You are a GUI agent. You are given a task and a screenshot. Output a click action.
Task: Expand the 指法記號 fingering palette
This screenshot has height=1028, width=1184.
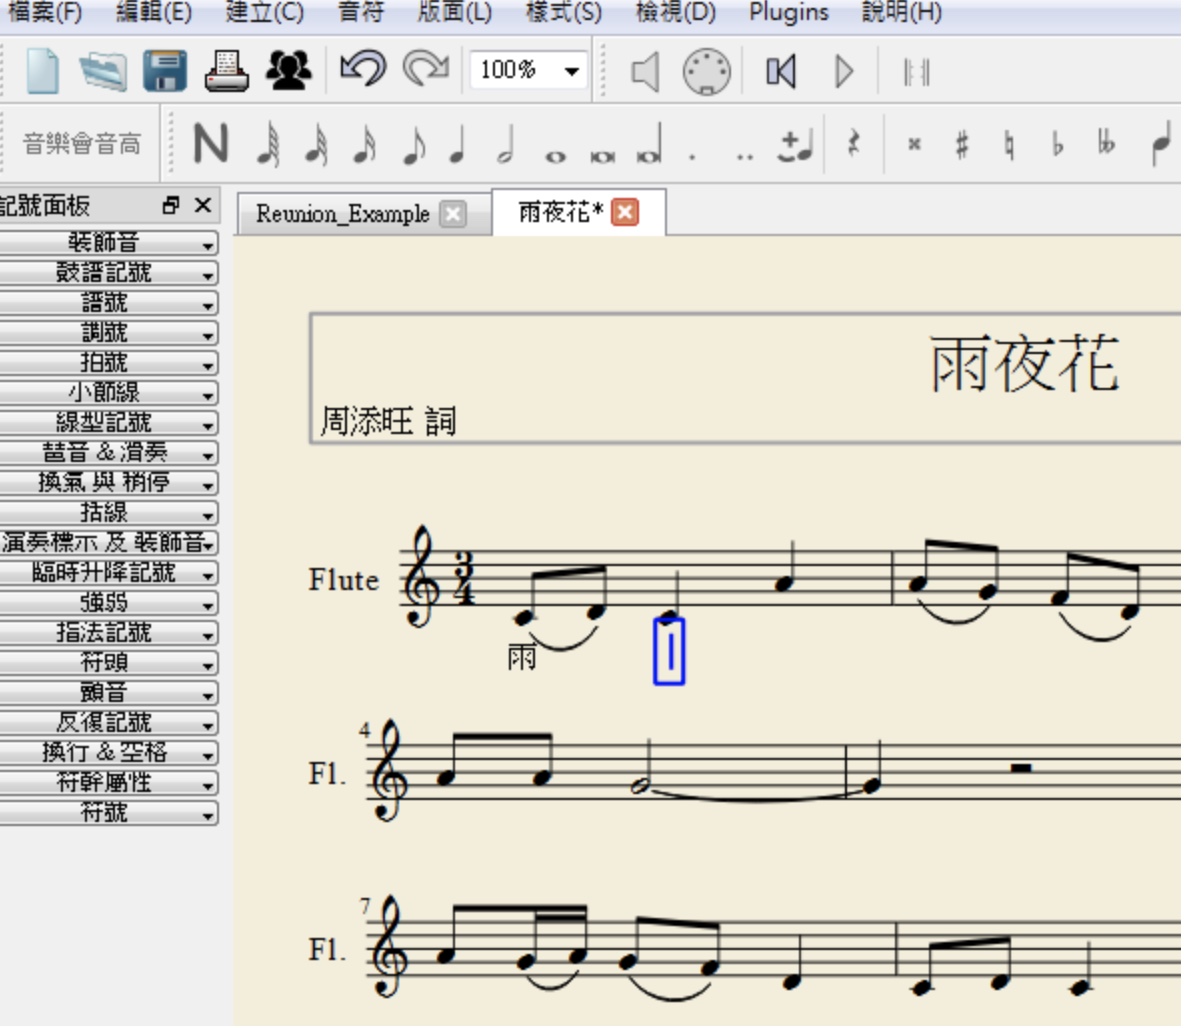[x=108, y=632]
